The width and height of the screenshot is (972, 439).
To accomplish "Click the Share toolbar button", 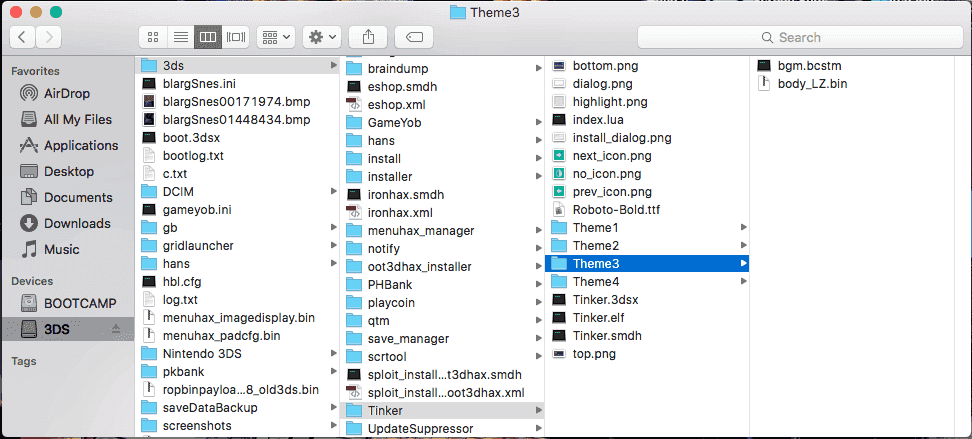I will (x=368, y=37).
